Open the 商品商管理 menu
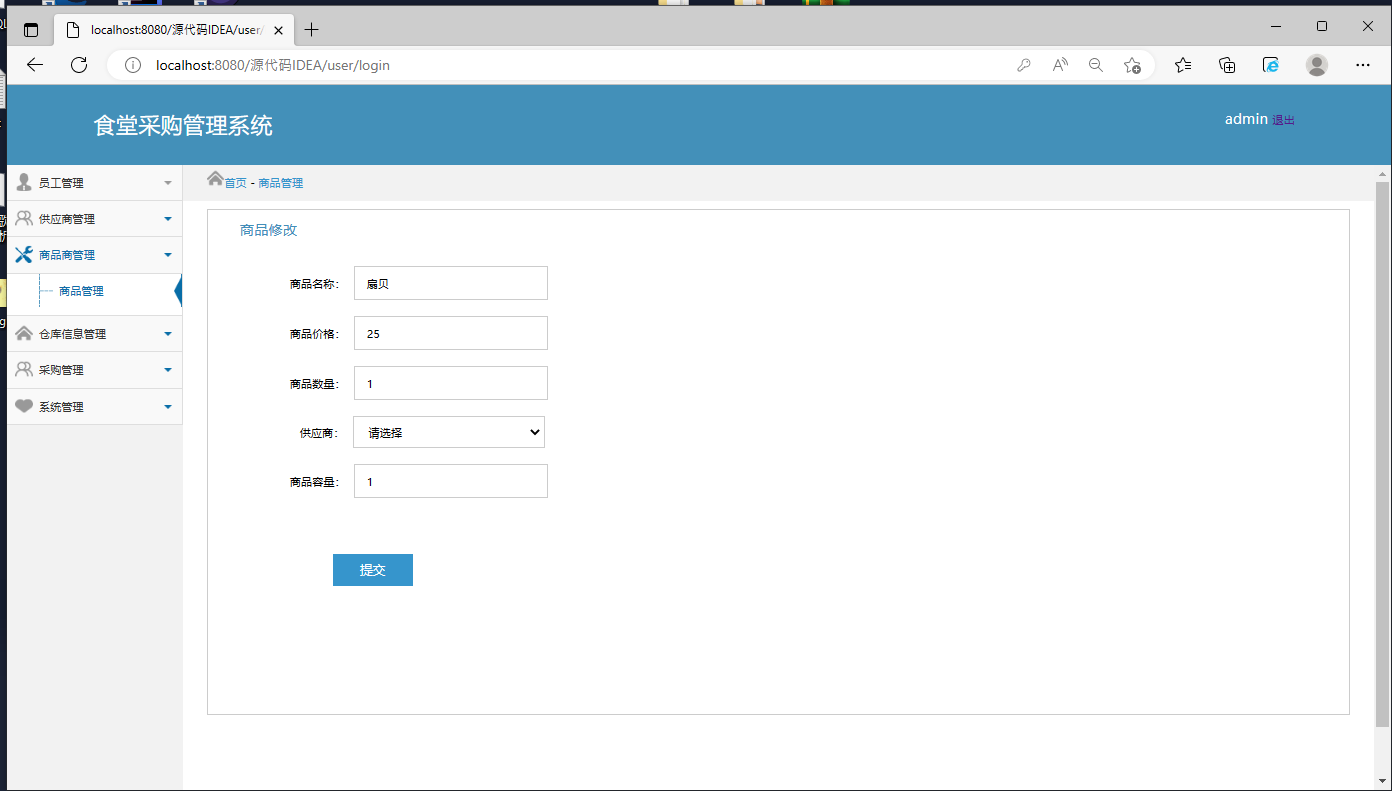The image size is (1392, 791). point(94,255)
